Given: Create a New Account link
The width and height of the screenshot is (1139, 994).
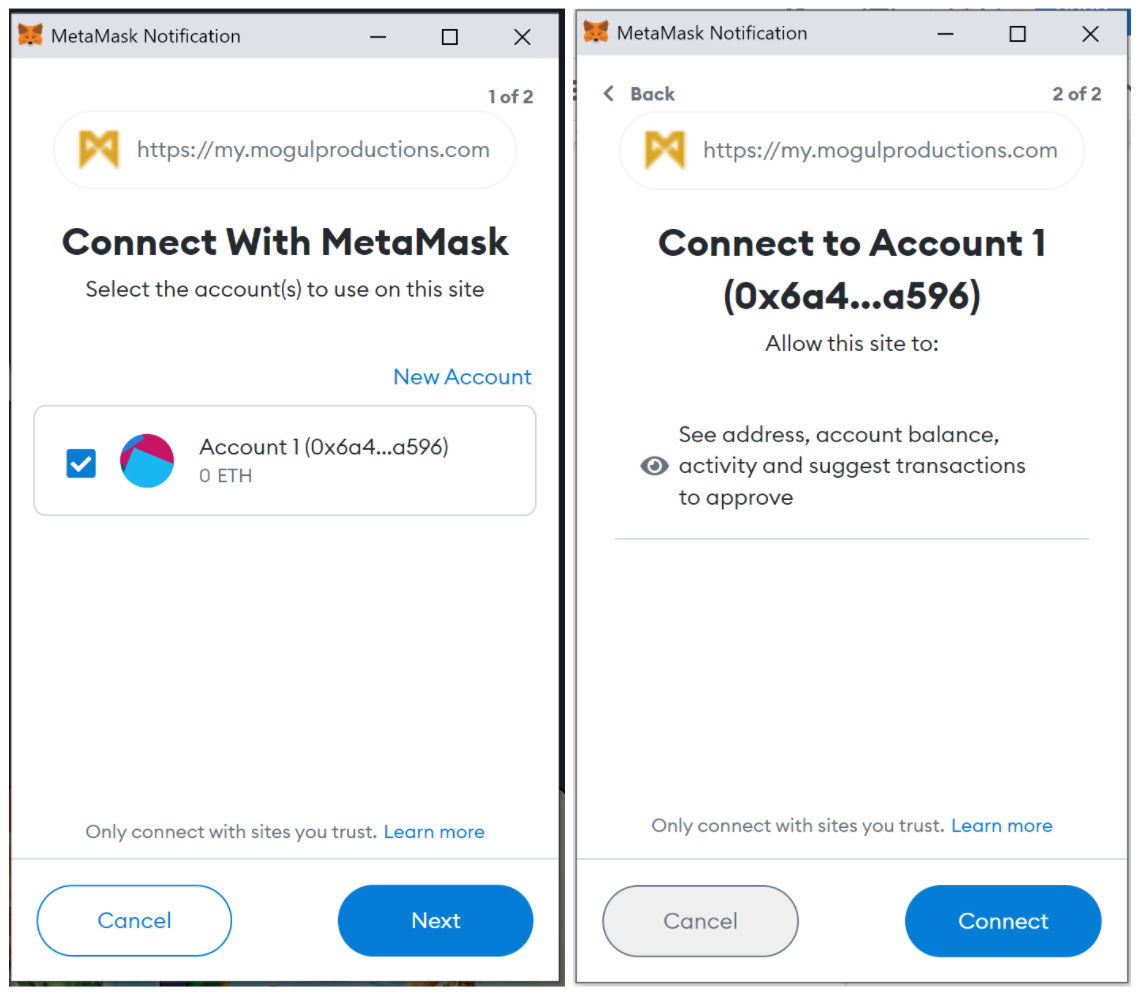Looking at the screenshot, I should [x=462, y=376].
